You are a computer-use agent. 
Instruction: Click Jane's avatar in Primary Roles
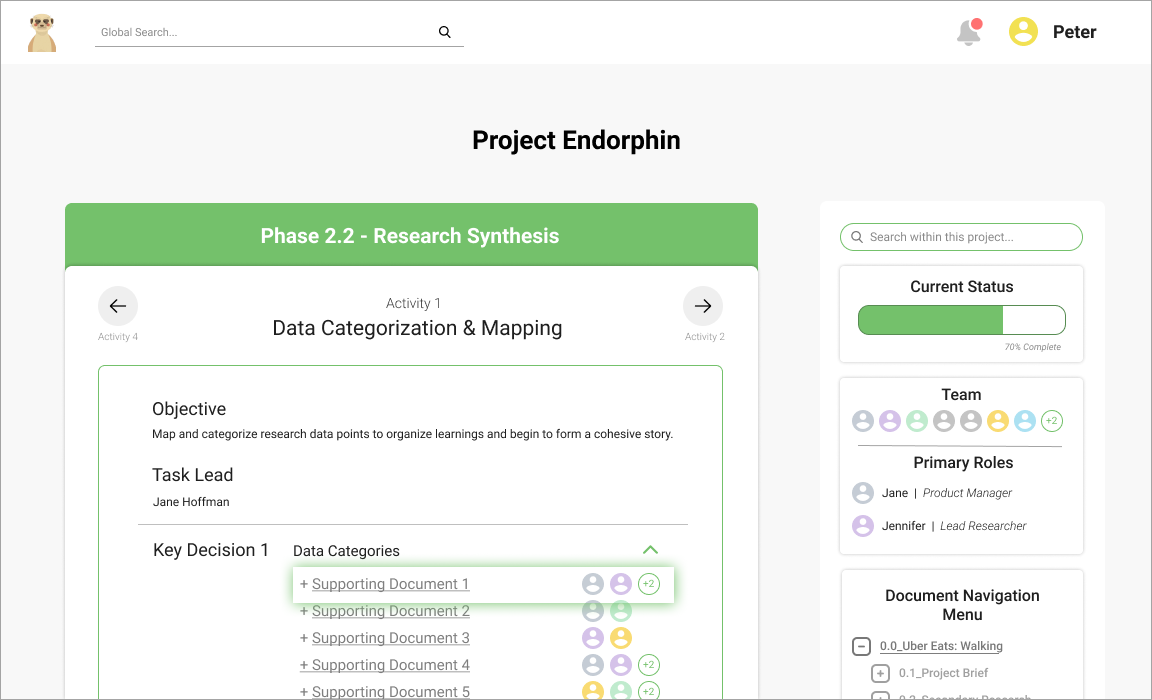[x=863, y=493]
